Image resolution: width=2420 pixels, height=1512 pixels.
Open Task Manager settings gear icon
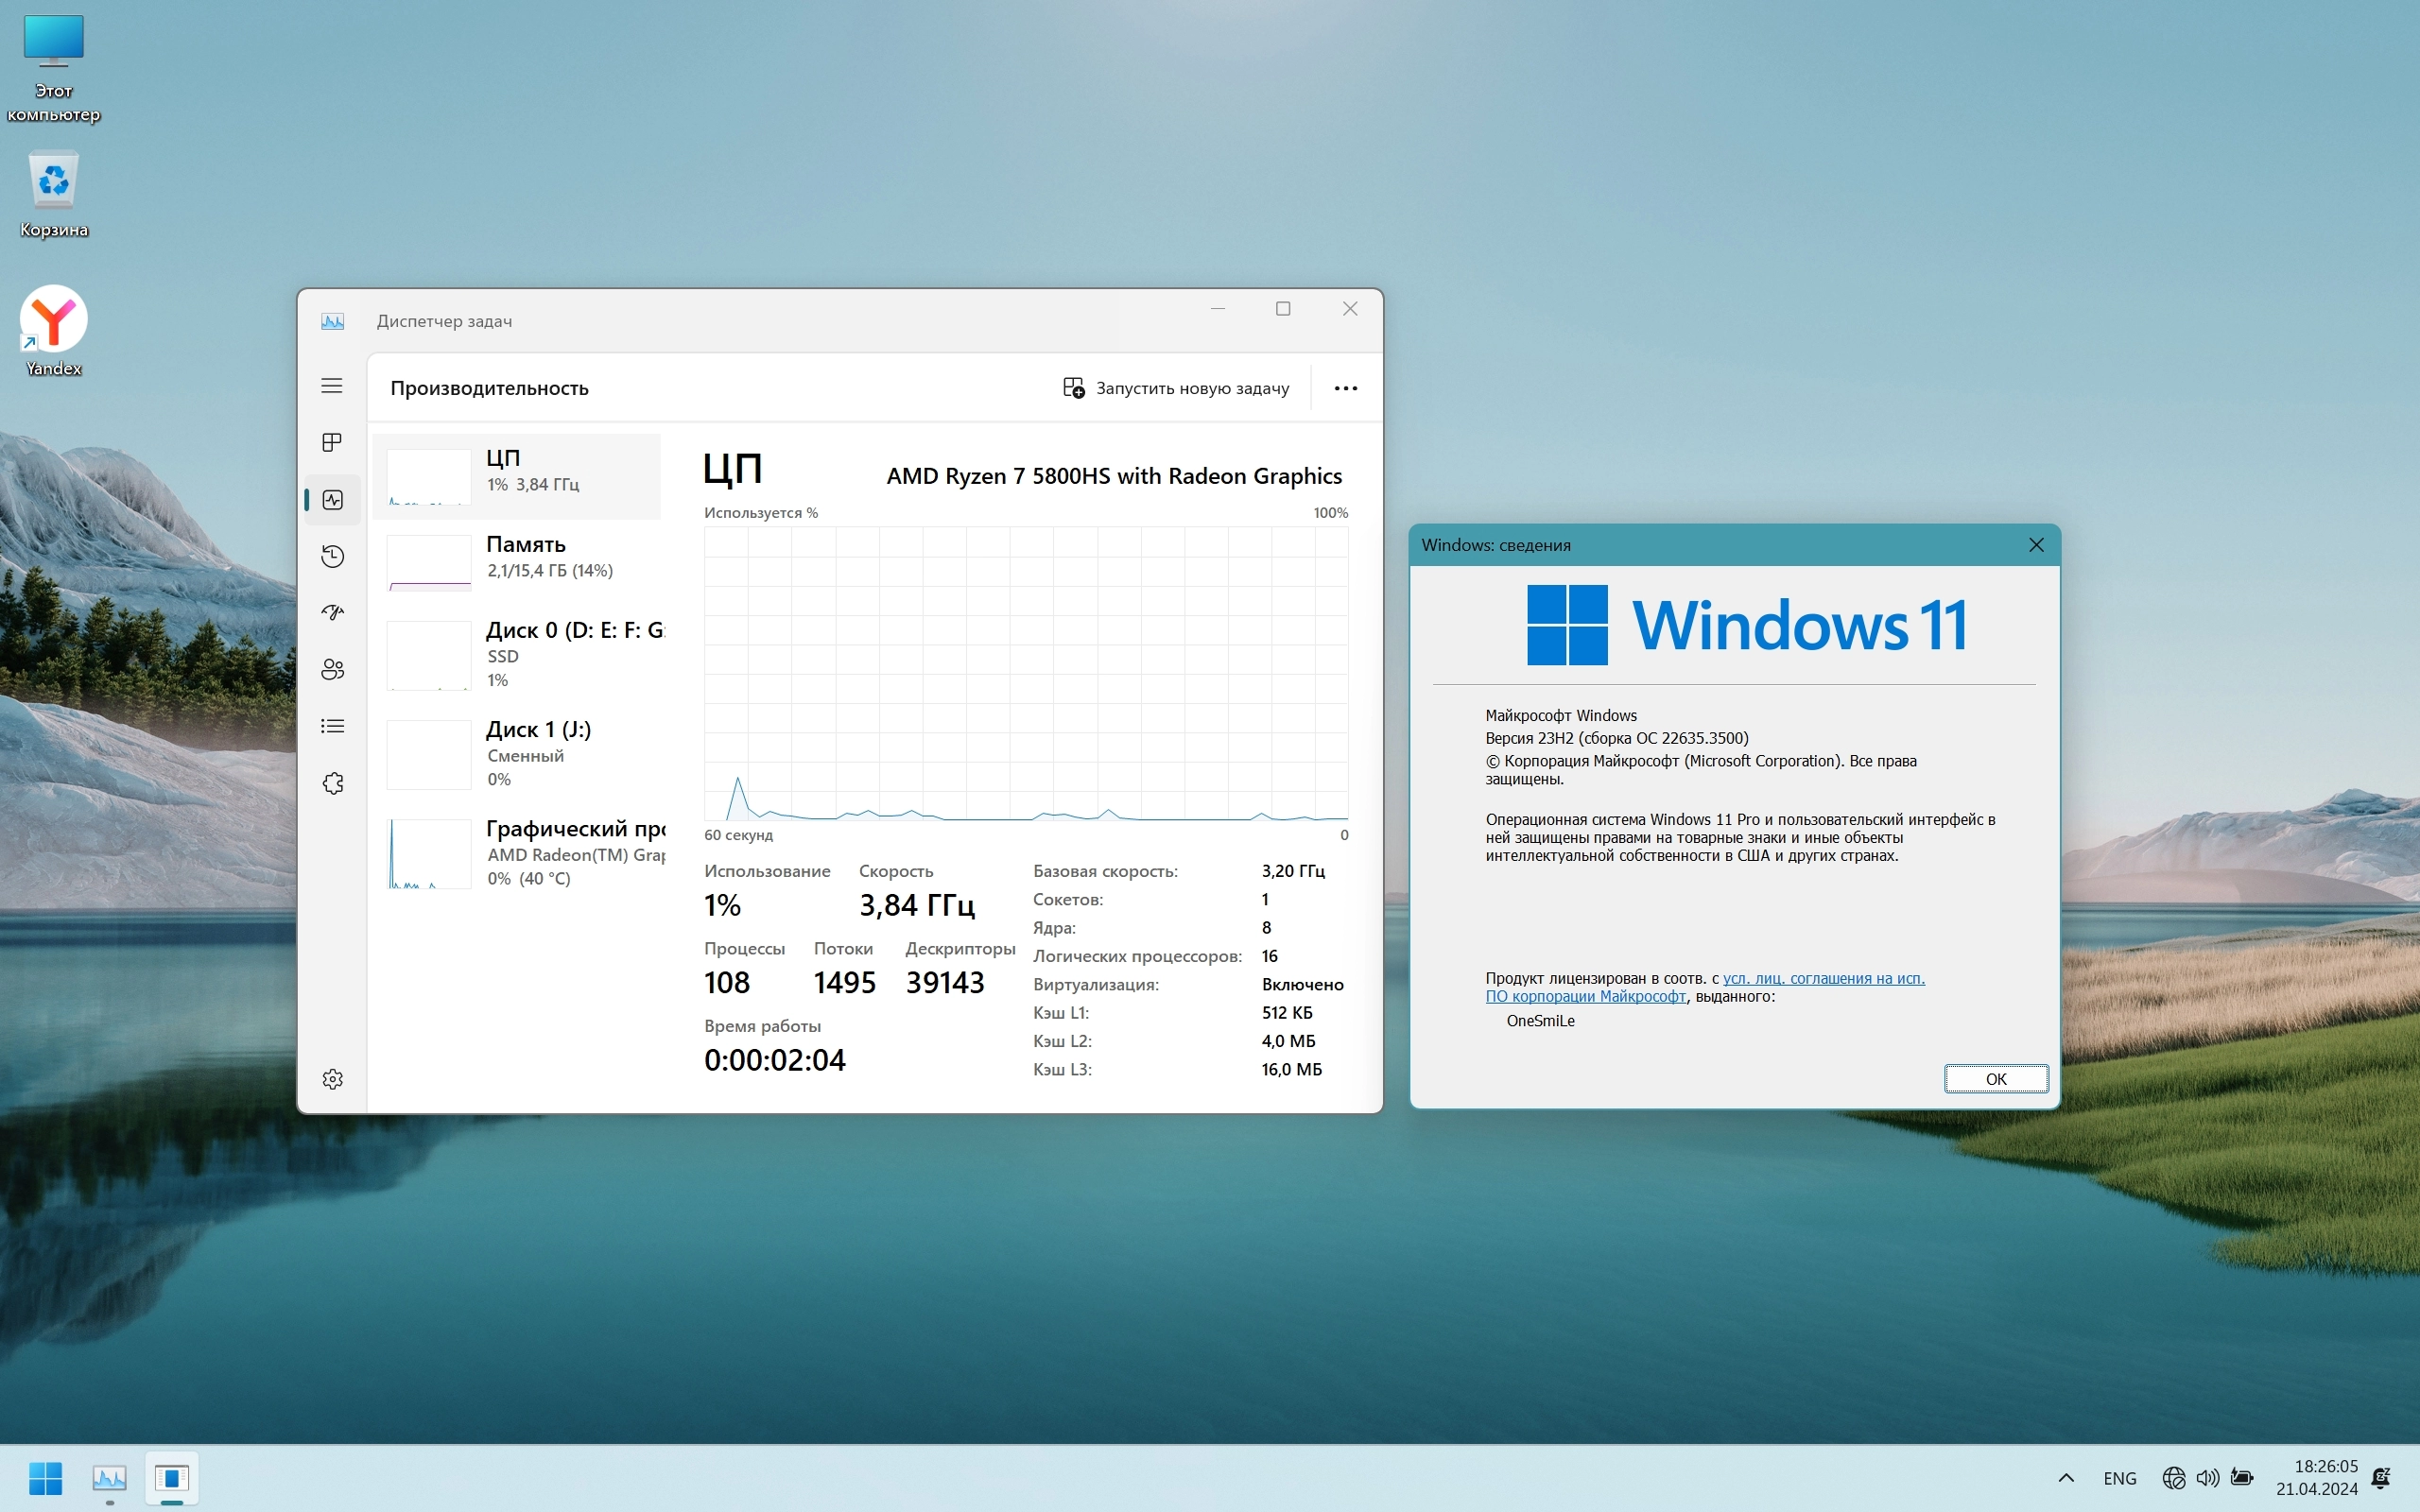point(332,1079)
